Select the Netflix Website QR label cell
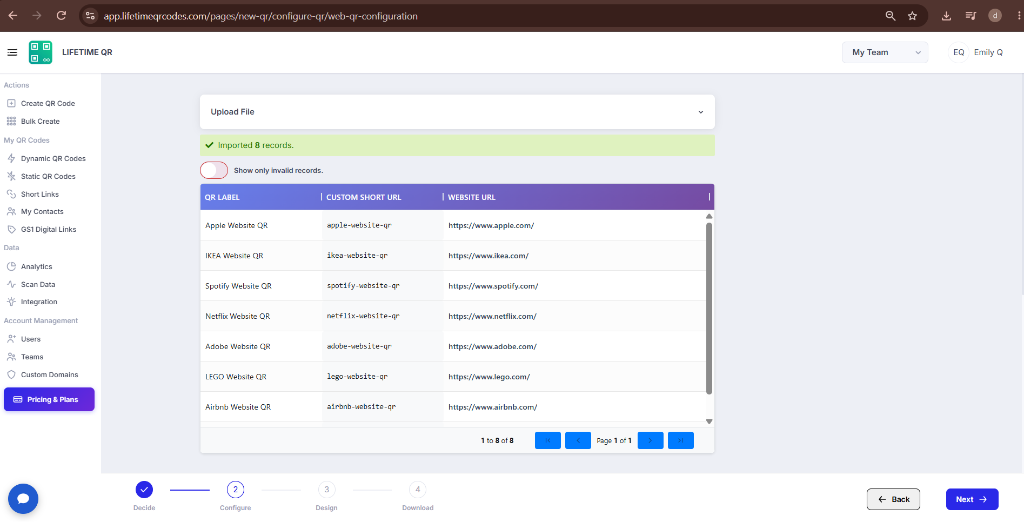This screenshot has height=522, width=1024. (x=261, y=316)
